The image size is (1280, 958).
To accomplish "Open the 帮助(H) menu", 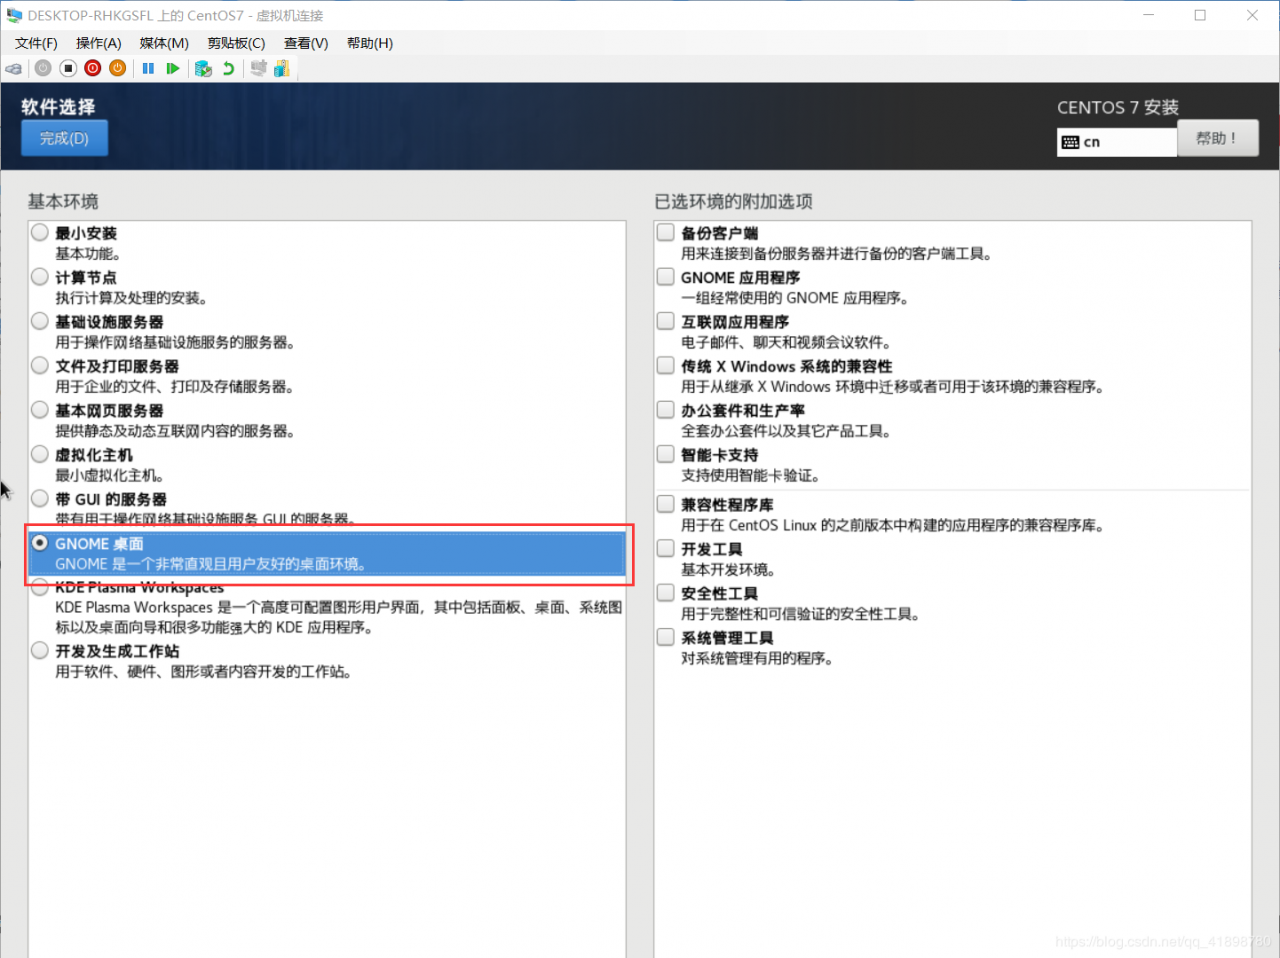I will pyautogui.click(x=370, y=43).
